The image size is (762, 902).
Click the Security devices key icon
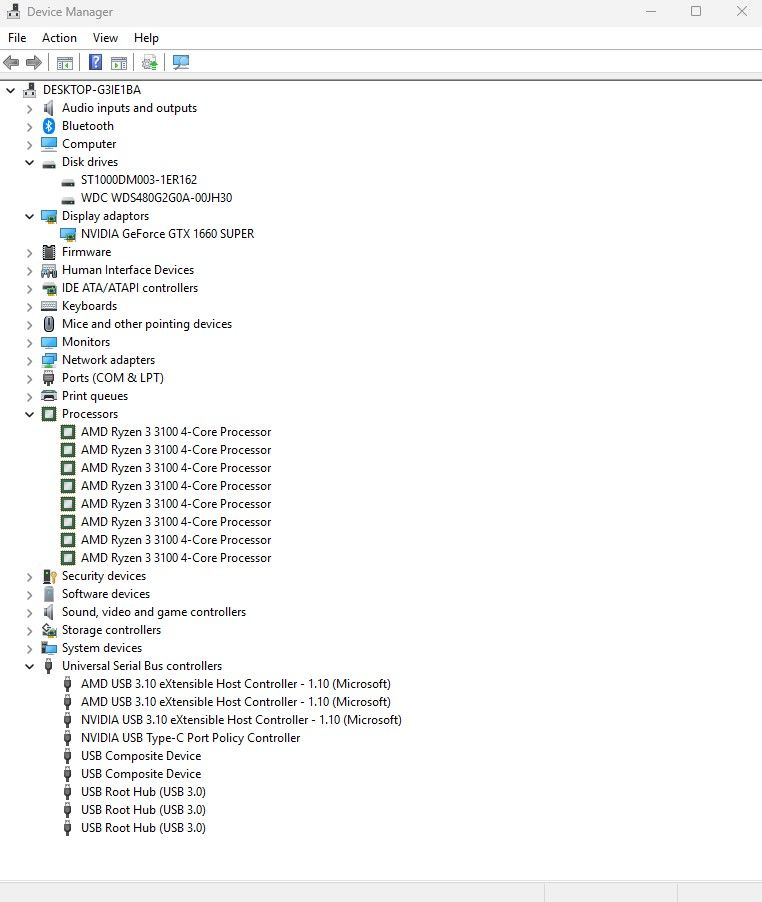49,576
